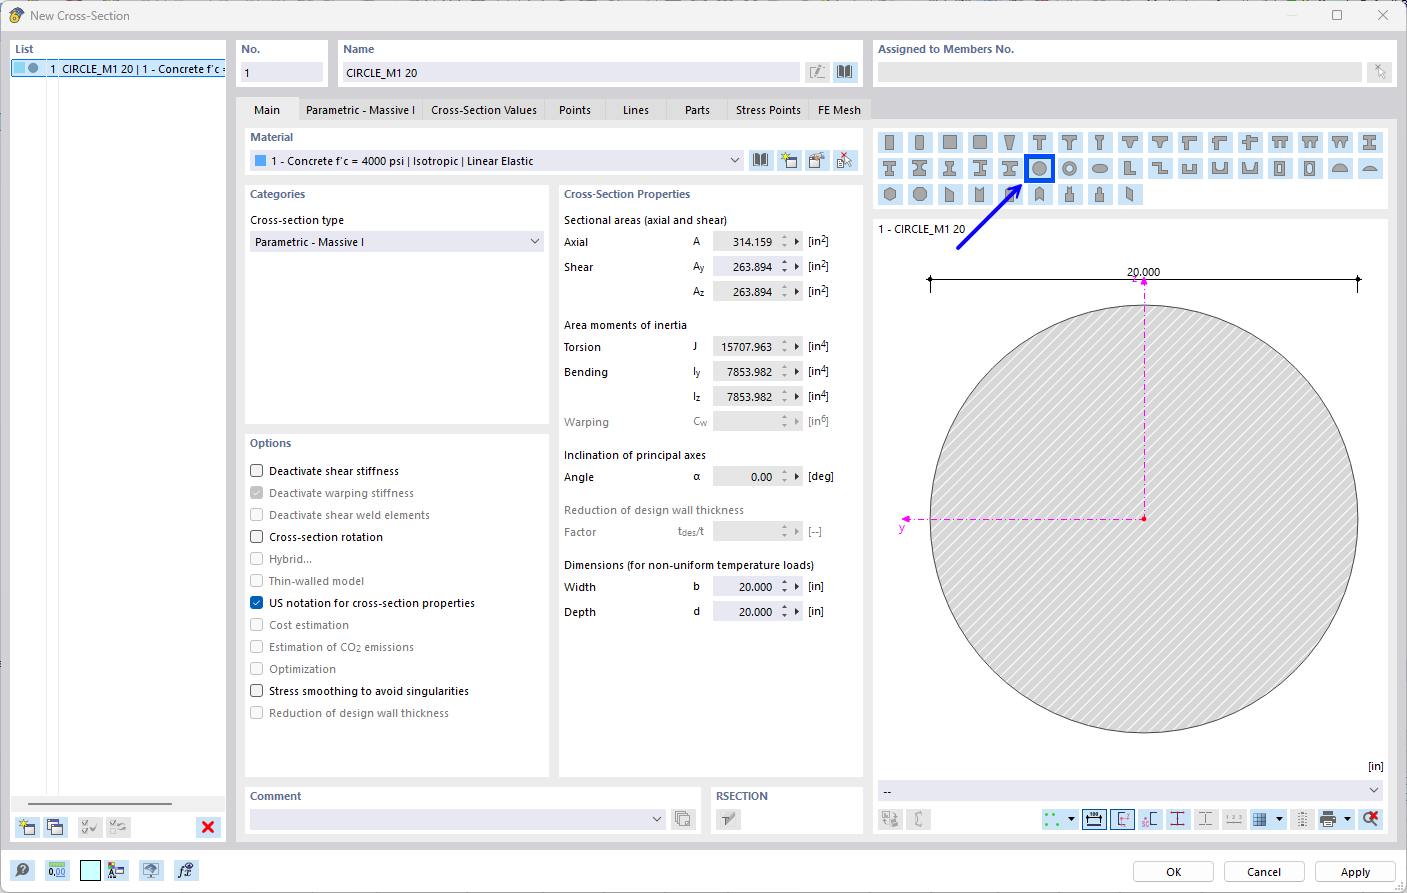Viewport: 1407px width, 893px height.
Task: Switch to the Cross-Section Values tab
Action: coord(483,109)
